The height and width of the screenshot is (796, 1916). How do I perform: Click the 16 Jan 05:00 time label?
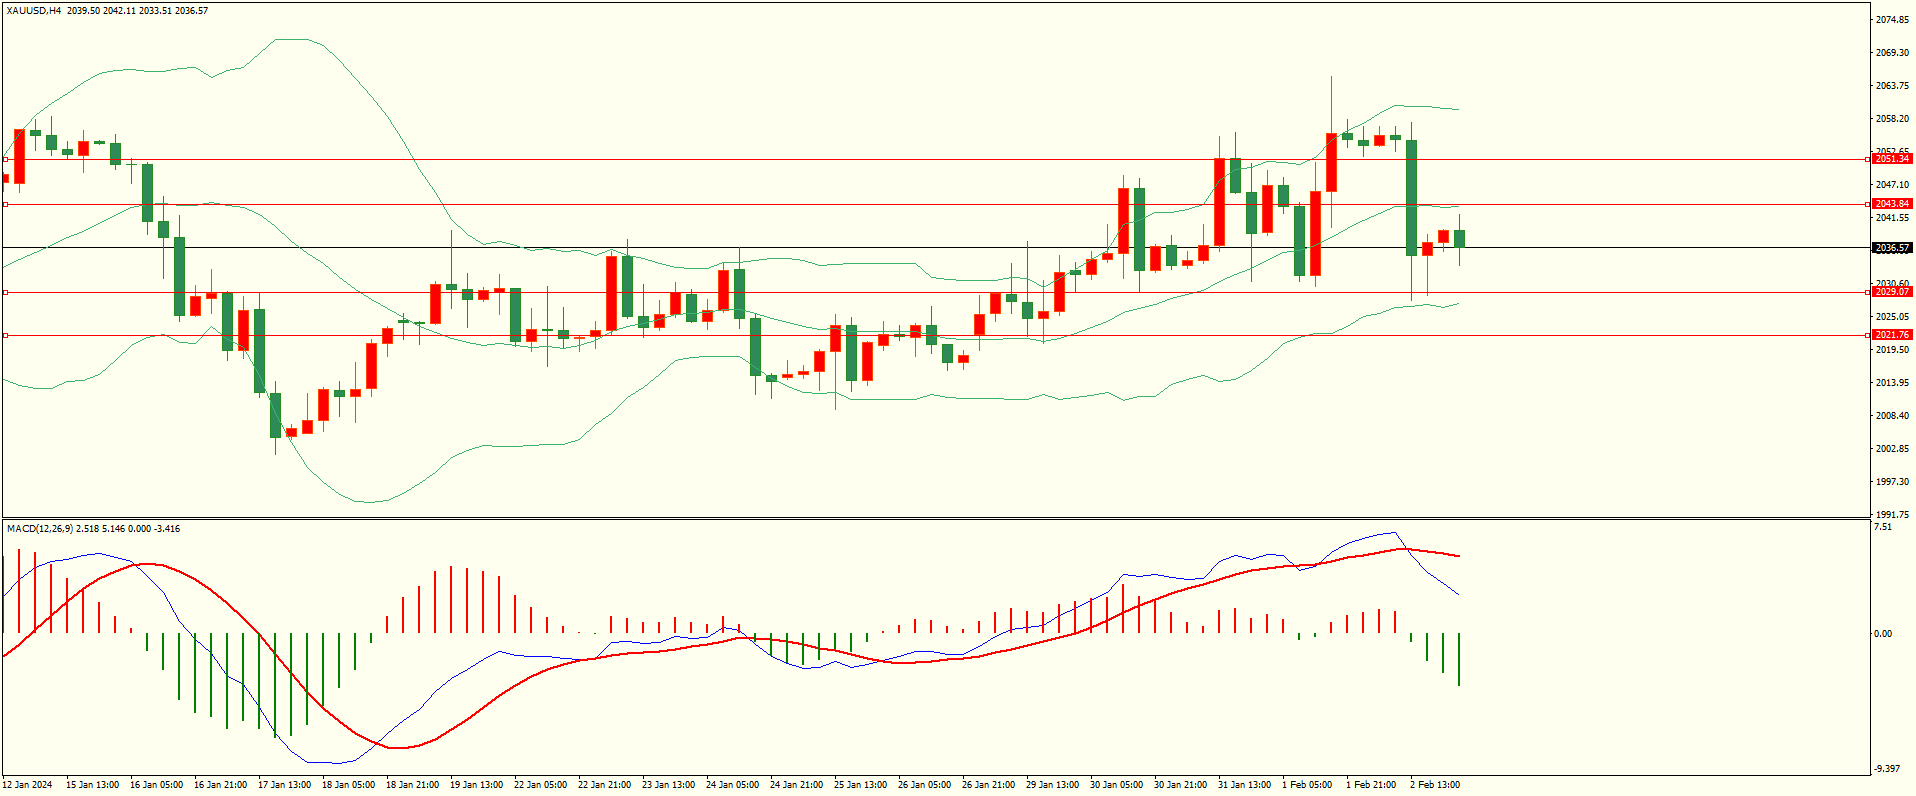157,785
